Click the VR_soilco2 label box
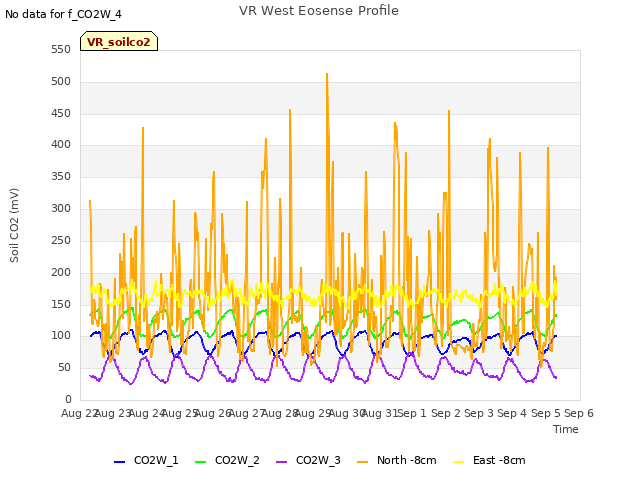The height and width of the screenshot is (480, 640). click(119, 41)
